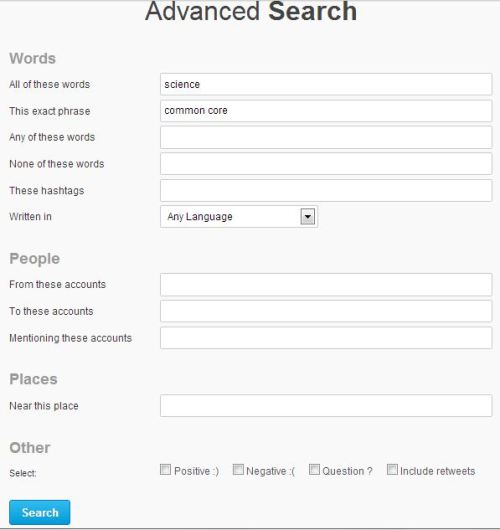Screen dimensions: 500x530
Task: Click the Question ? label text
Action: click(347, 471)
